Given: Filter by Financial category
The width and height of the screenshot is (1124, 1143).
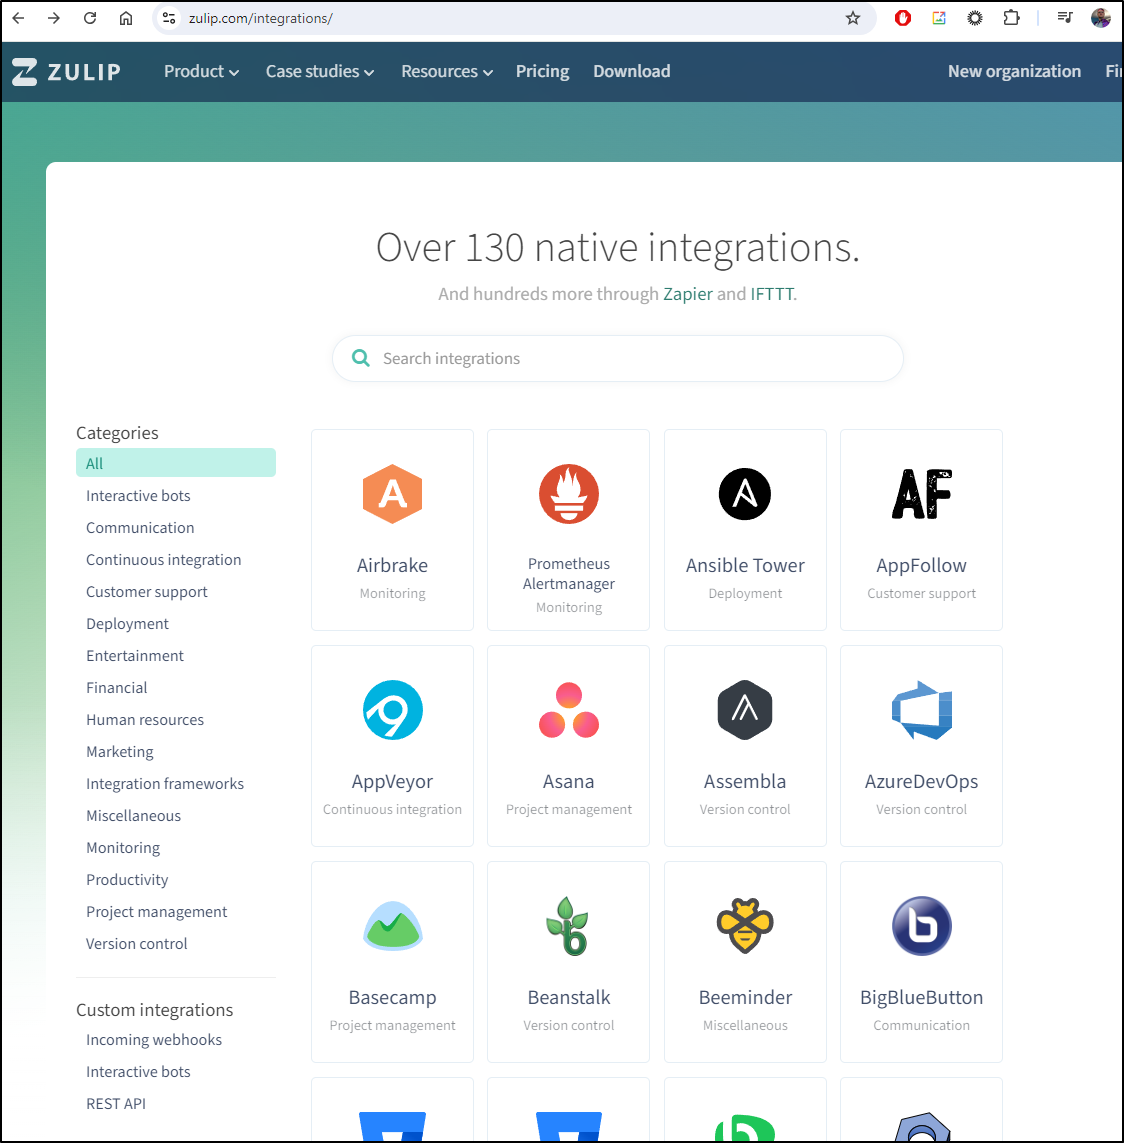Looking at the screenshot, I should 117,688.
